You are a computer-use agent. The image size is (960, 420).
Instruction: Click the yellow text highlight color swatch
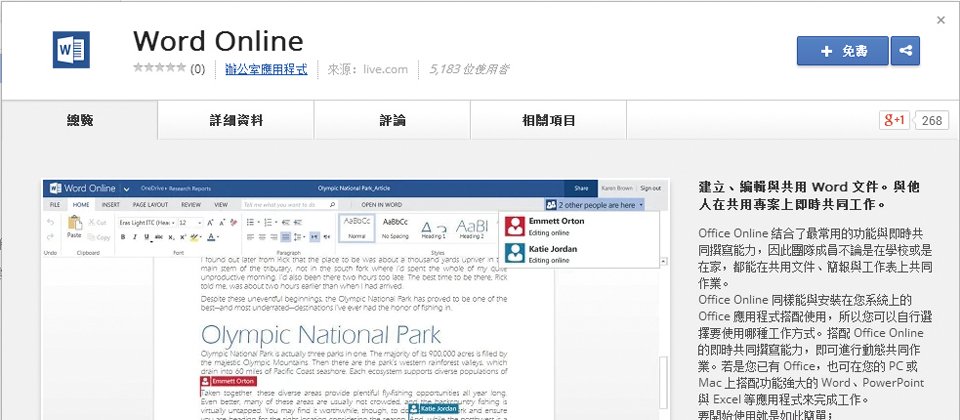(x=193, y=237)
